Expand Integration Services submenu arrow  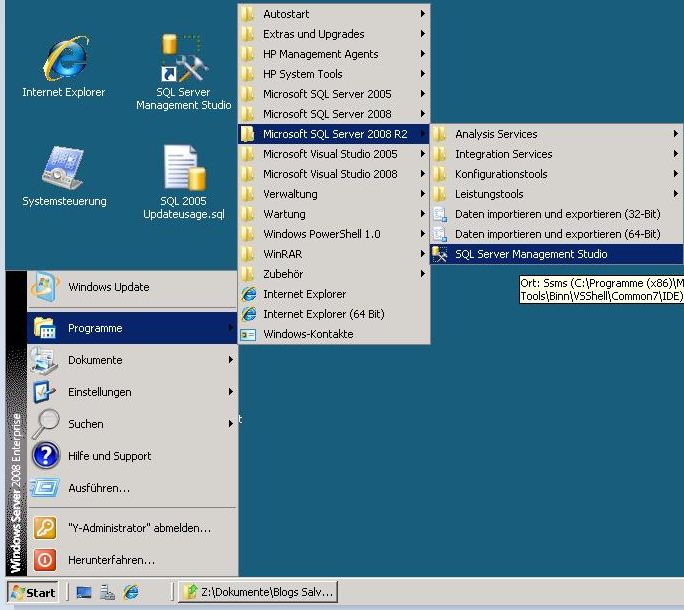tap(675, 154)
